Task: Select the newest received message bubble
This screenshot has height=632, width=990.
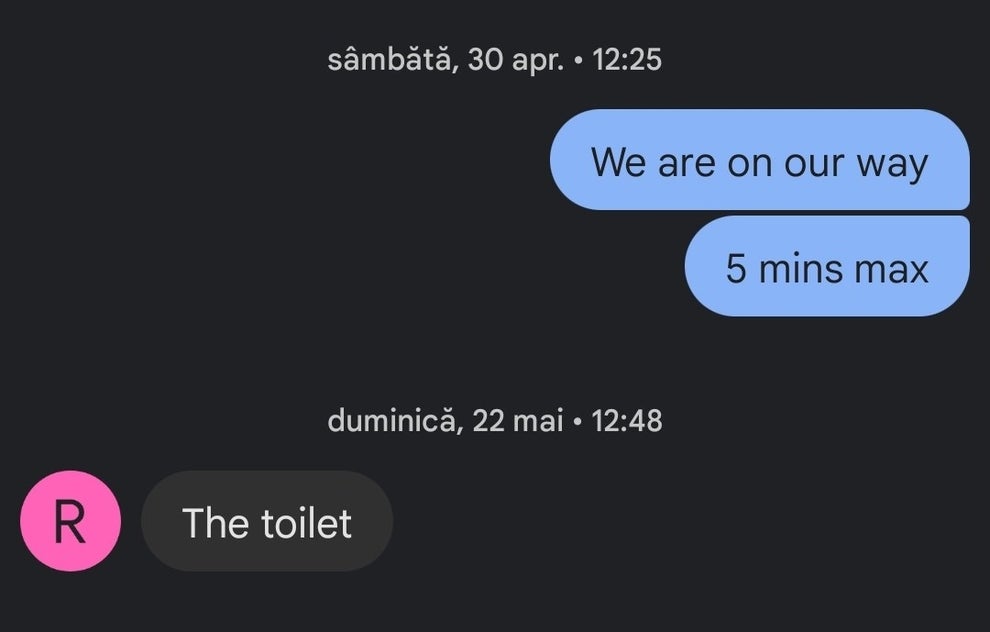Action: click(x=267, y=521)
